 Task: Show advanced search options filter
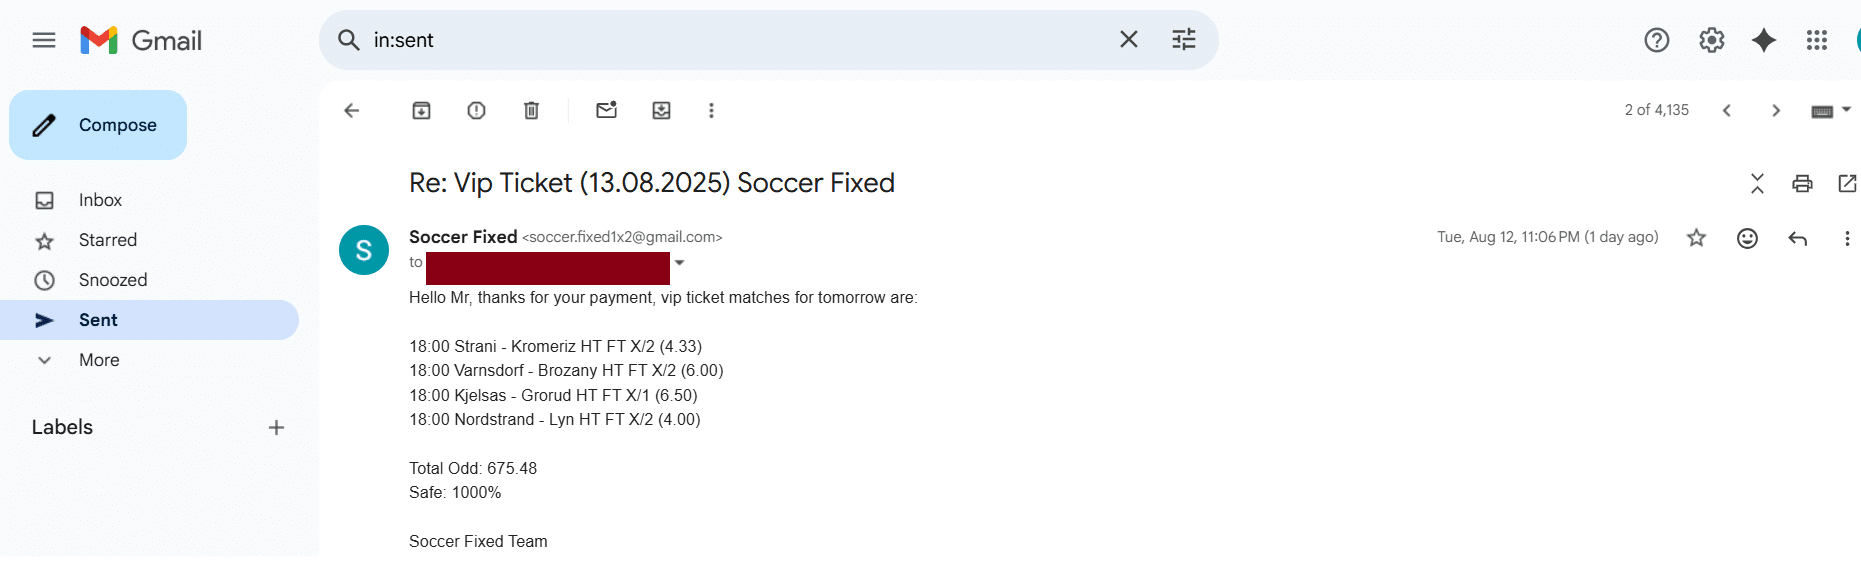coord(1184,40)
